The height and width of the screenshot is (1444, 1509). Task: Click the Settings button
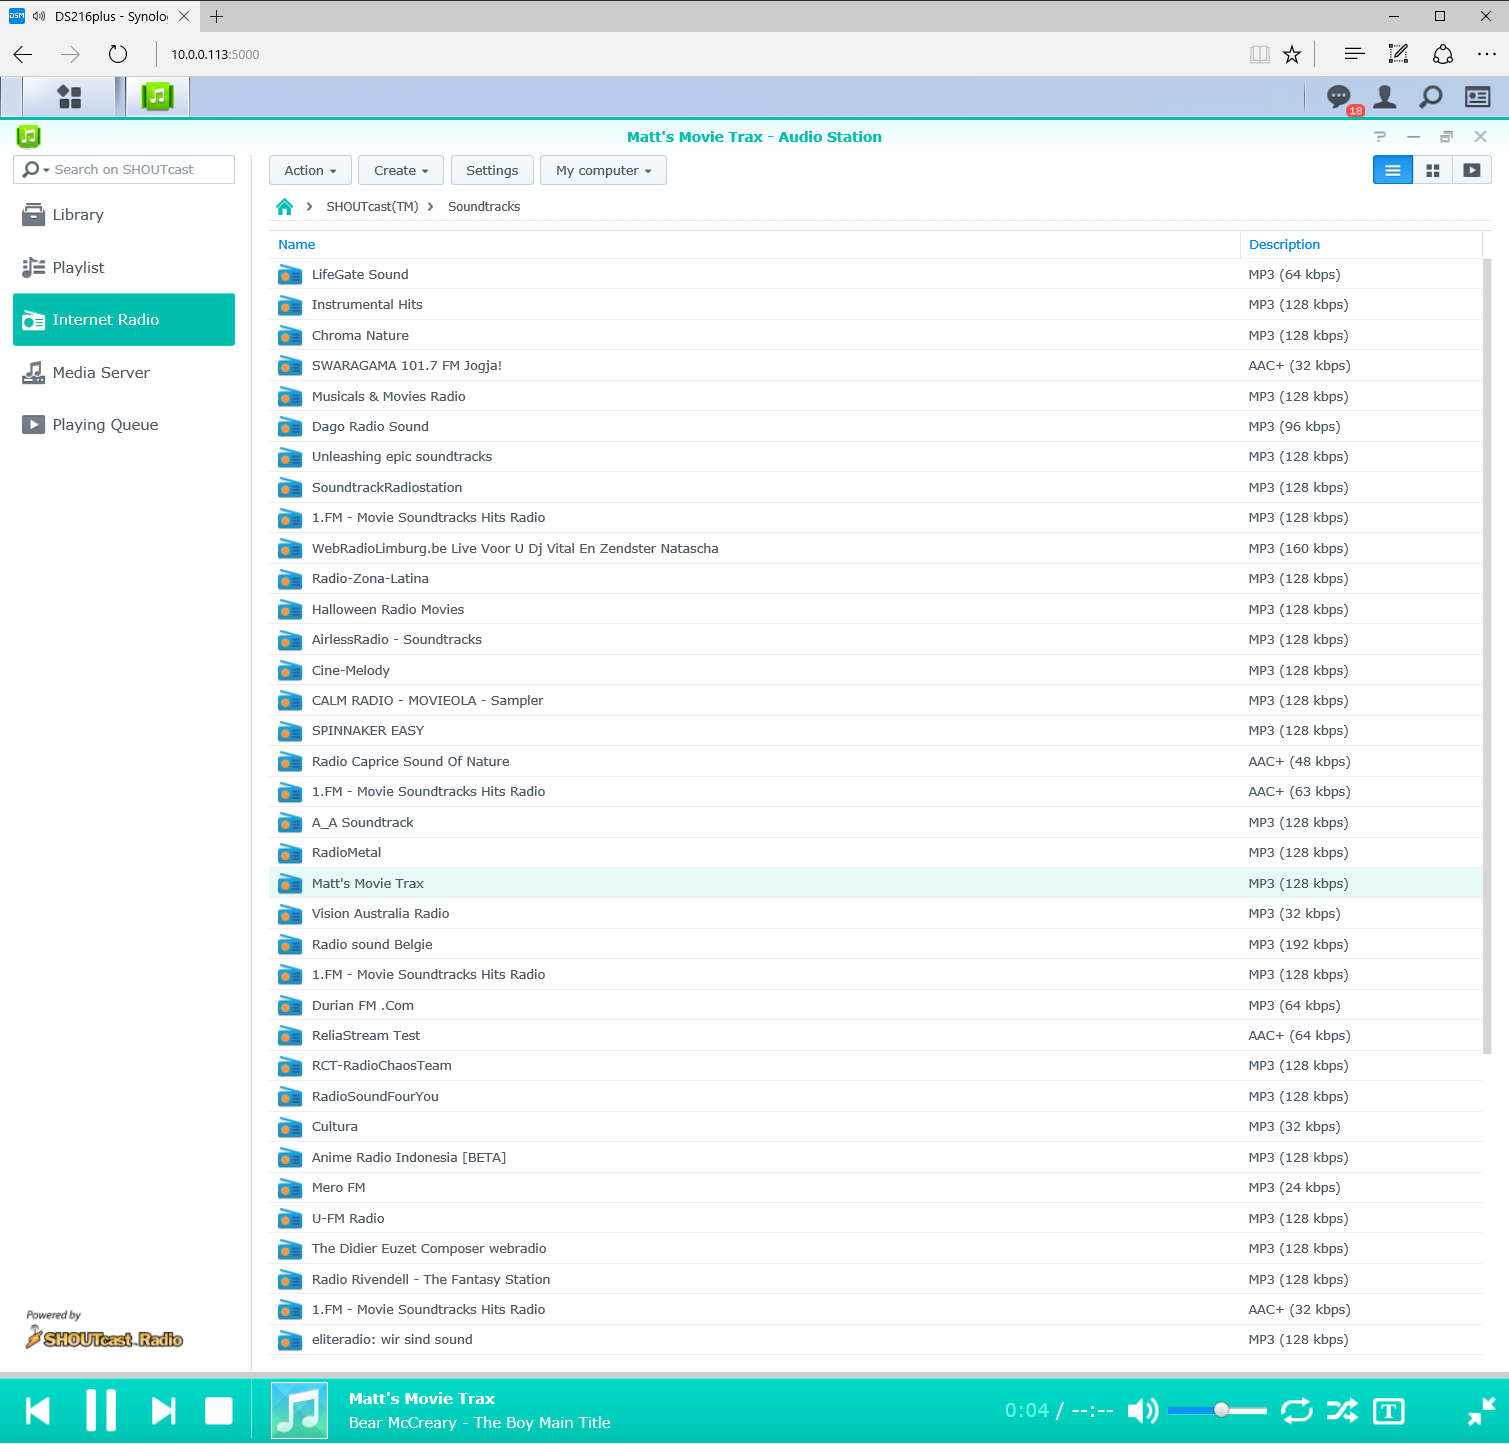point(492,171)
